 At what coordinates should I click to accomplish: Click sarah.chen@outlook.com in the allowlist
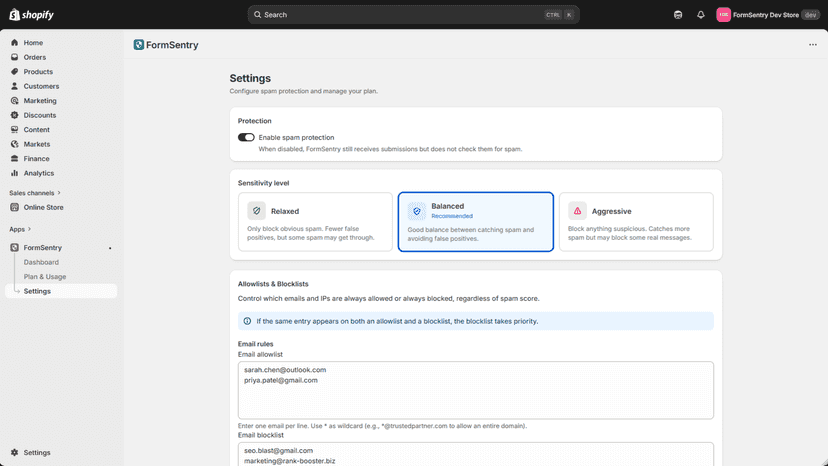(x=285, y=370)
